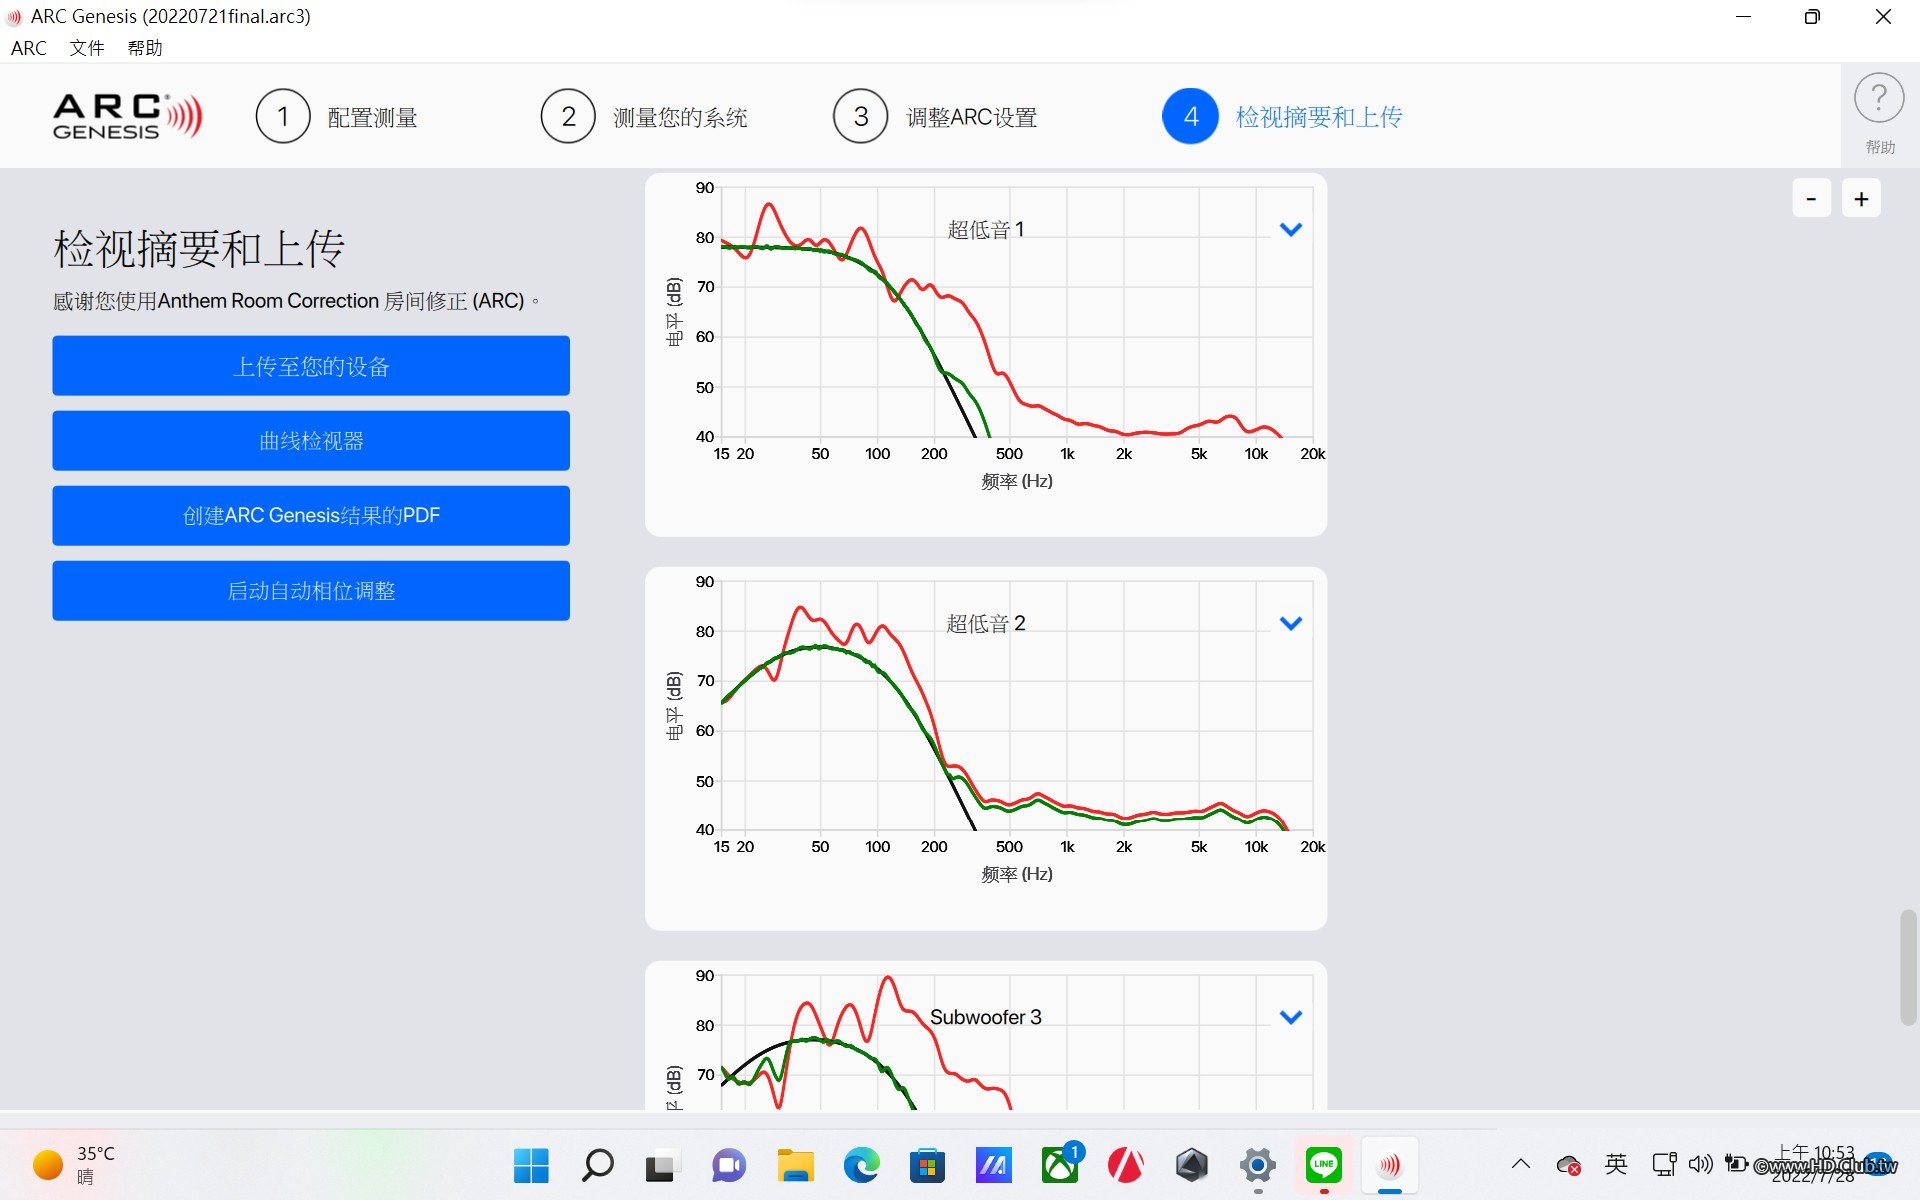Viewport: 1920px width, 1200px height.
Task: Zoom in graphs with plus button
Action: pos(1861,199)
